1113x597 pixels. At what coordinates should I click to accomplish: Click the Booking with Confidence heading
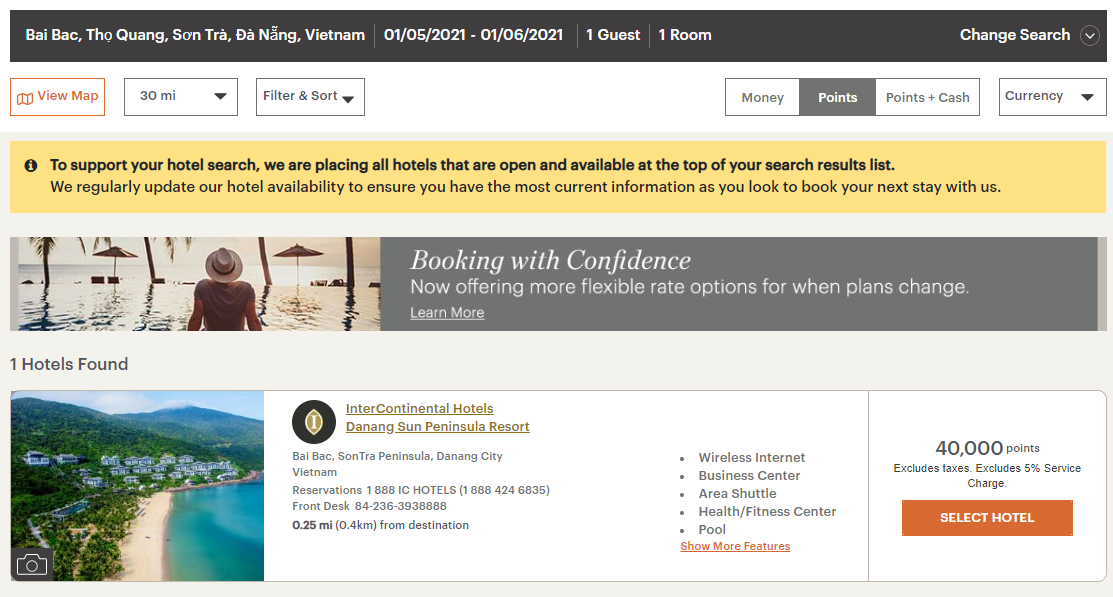coord(550,261)
